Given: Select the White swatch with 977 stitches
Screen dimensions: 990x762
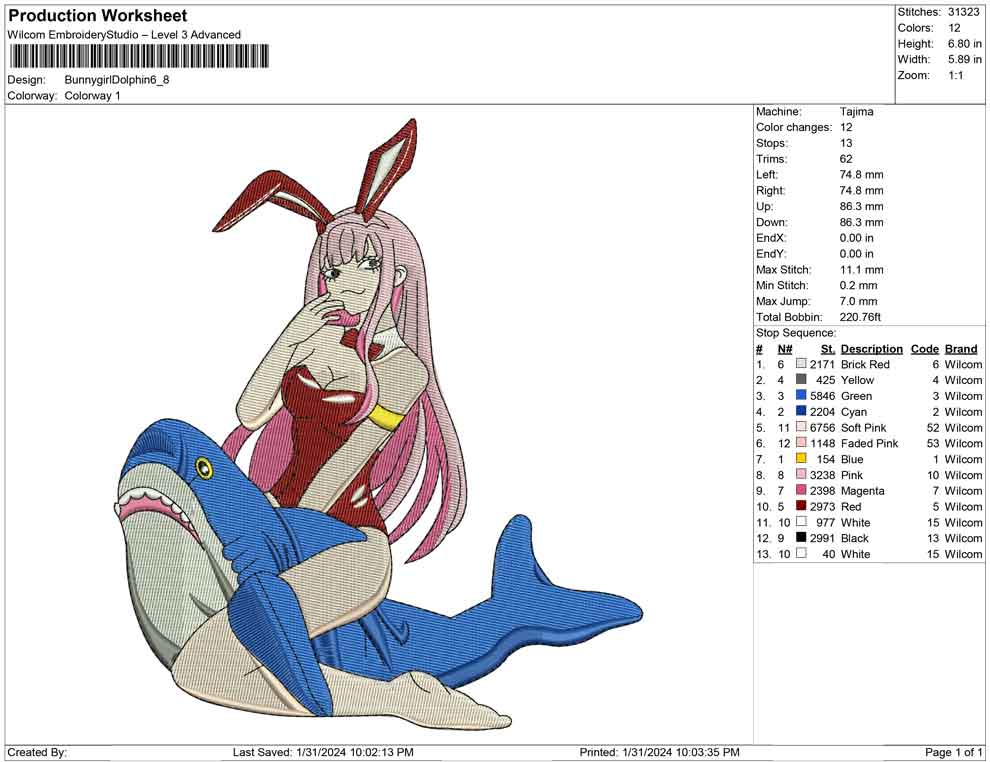Looking at the screenshot, I should pos(801,521).
